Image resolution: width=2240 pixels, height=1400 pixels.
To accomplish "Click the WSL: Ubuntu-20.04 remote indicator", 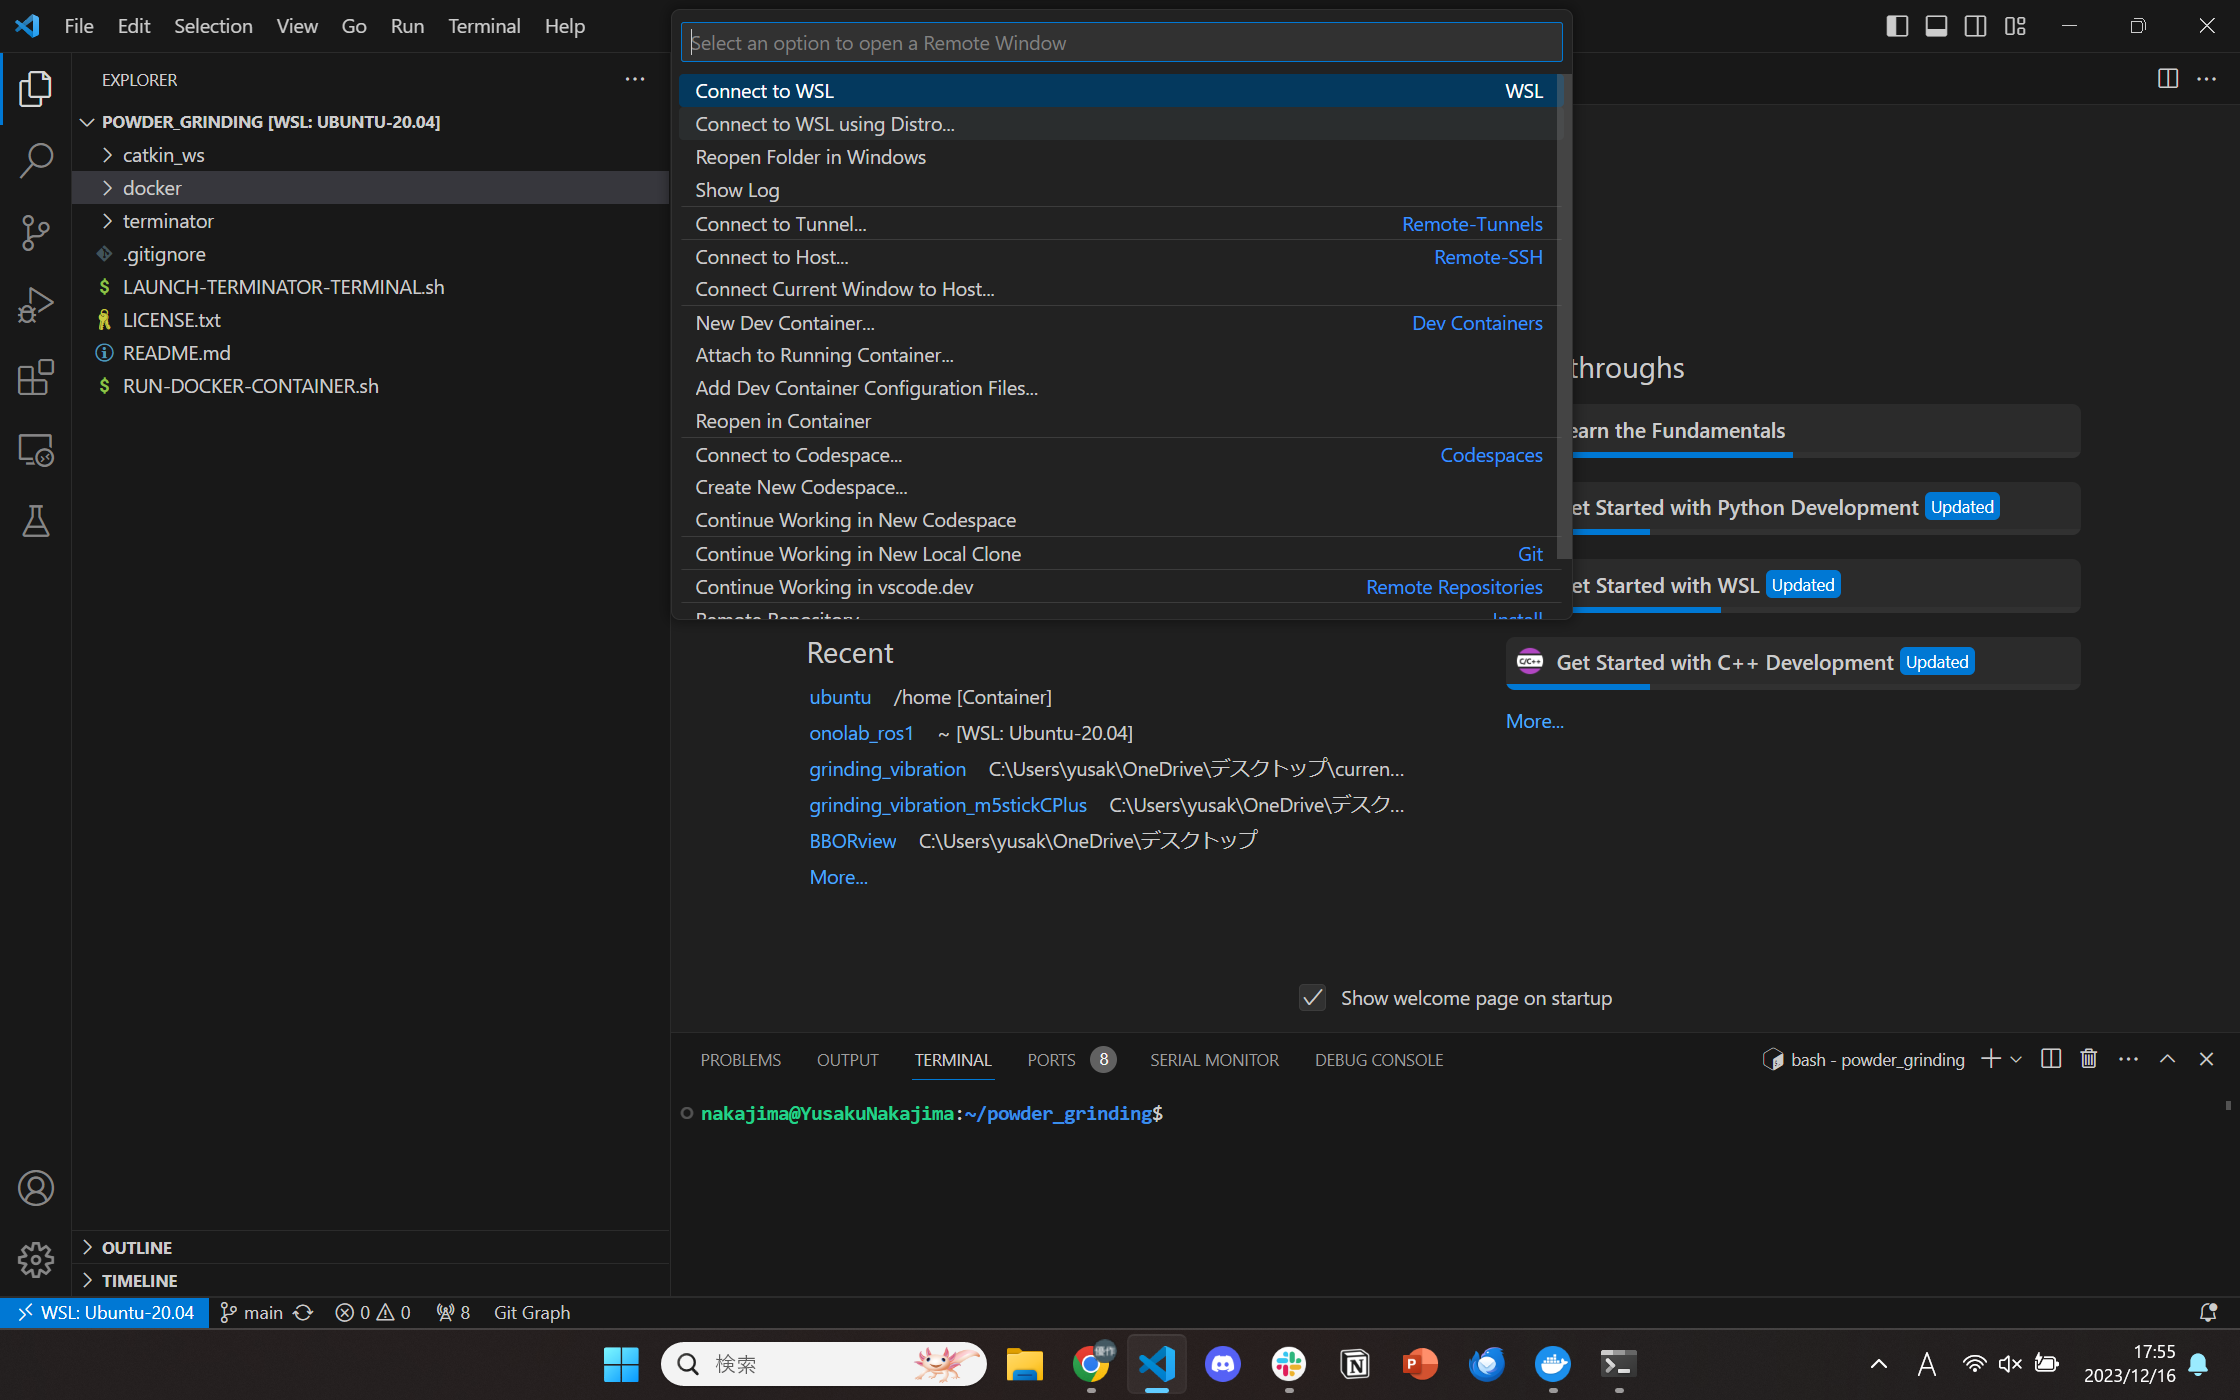I will 104,1312.
